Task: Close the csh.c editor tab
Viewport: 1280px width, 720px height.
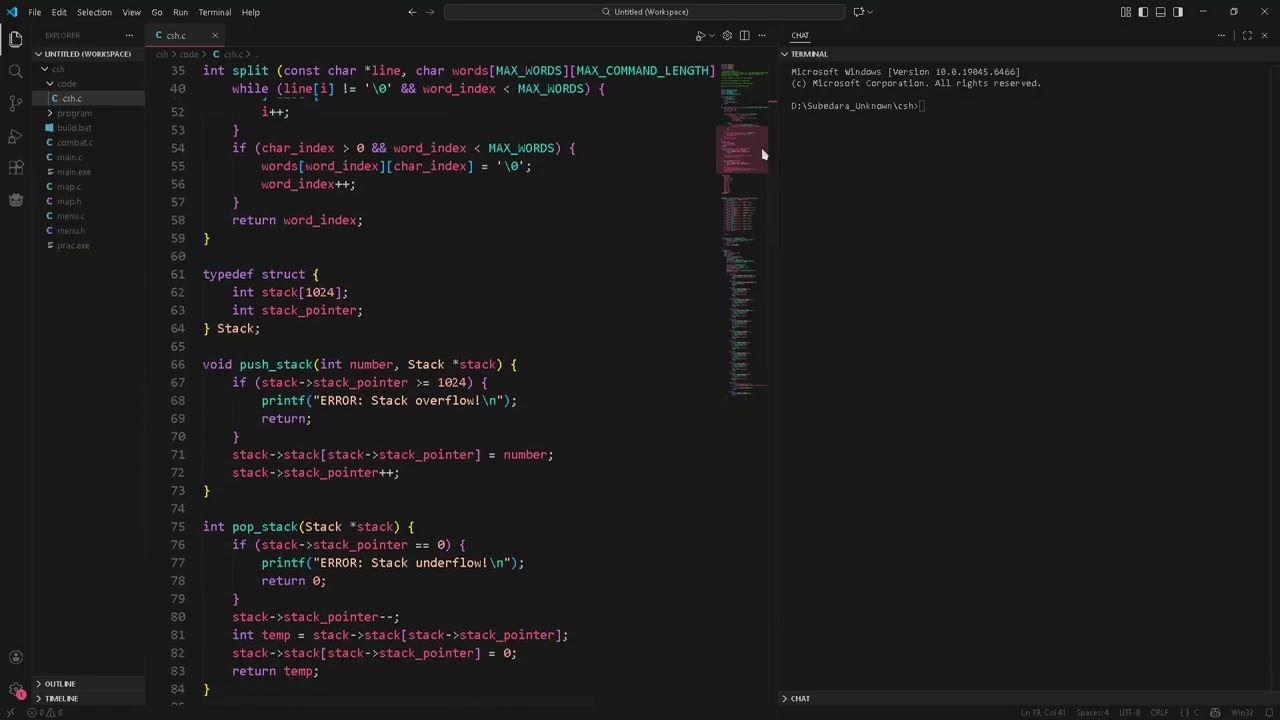Action: point(214,35)
